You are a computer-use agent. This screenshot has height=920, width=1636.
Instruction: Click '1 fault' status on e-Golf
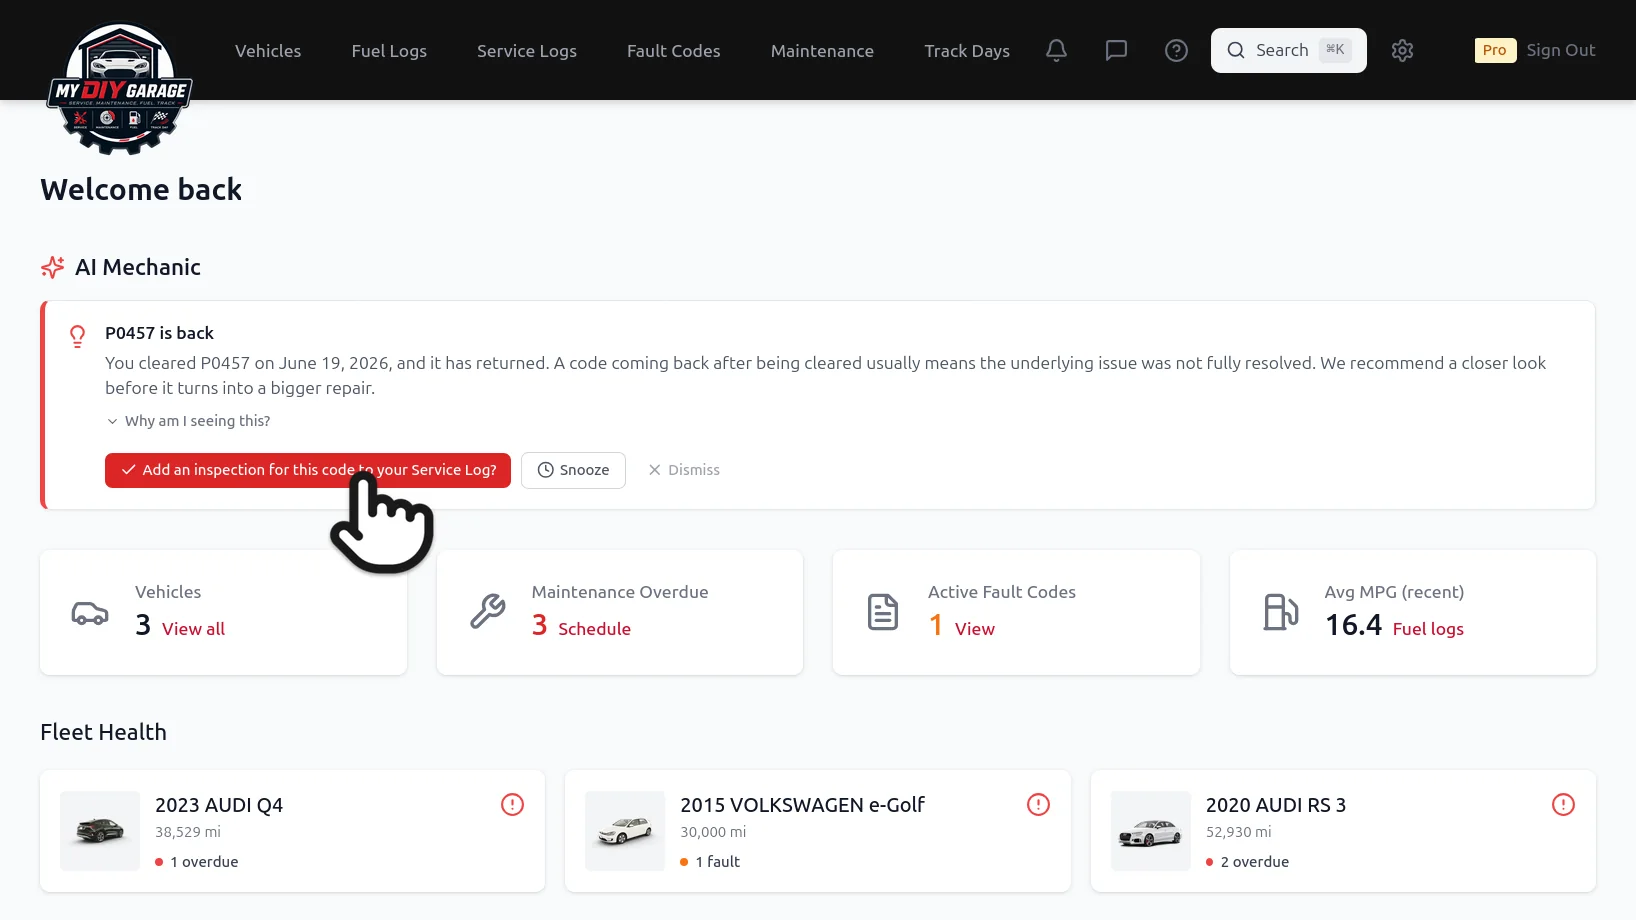click(x=710, y=862)
